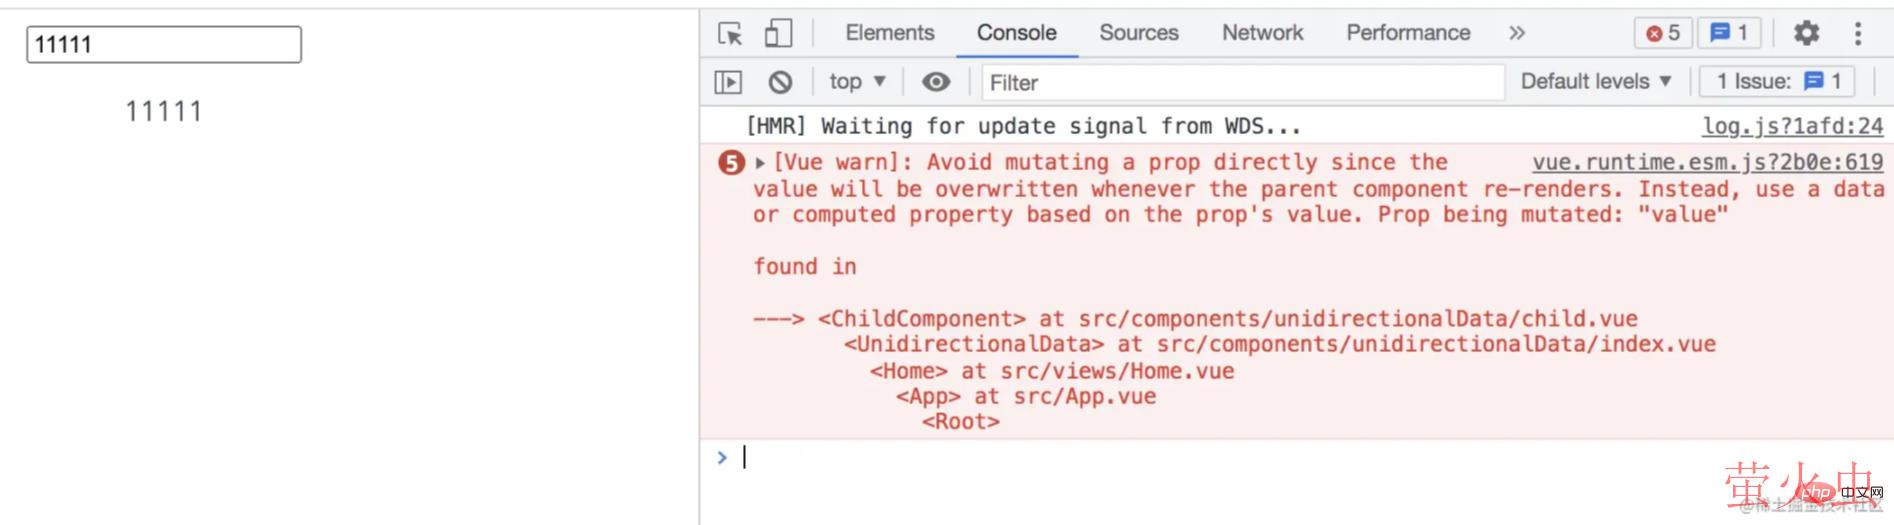The height and width of the screenshot is (525, 1894).
Task: Open the Default levels dropdown
Action: (x=1596, y=82)
